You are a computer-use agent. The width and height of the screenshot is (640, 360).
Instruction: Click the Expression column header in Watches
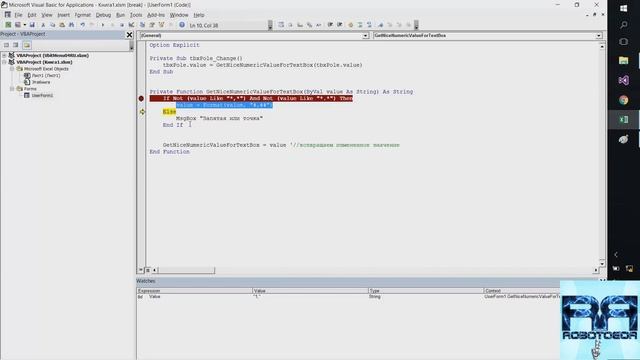tap(194, 291)
